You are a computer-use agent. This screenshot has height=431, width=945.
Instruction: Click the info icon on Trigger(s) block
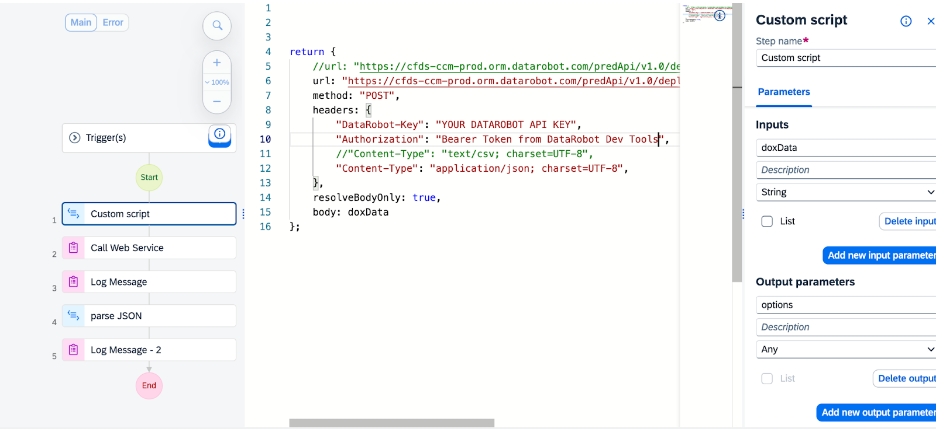[220, 135]
